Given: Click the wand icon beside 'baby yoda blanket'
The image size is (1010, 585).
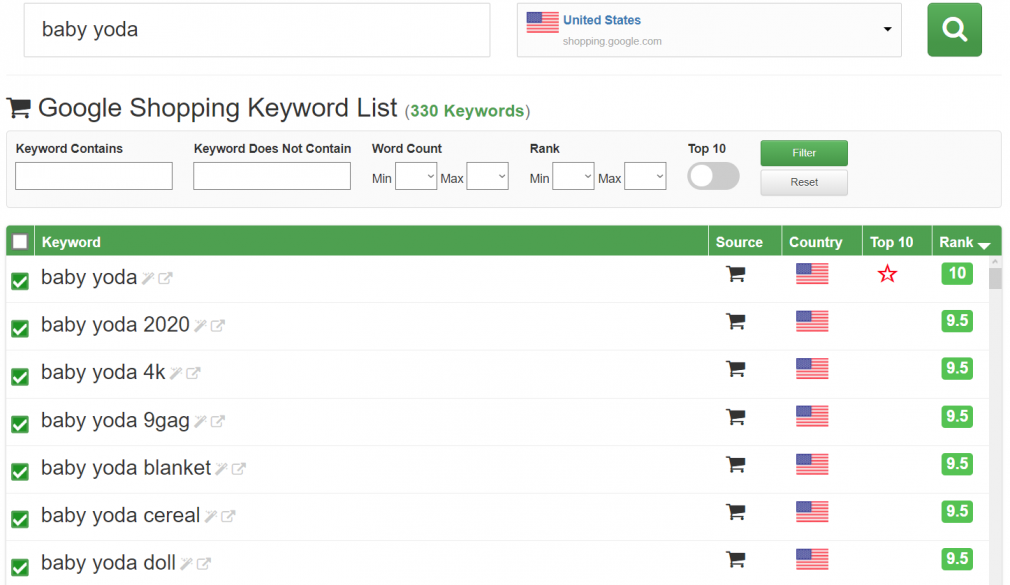Looking at the screenshot, I should point(222,469).
